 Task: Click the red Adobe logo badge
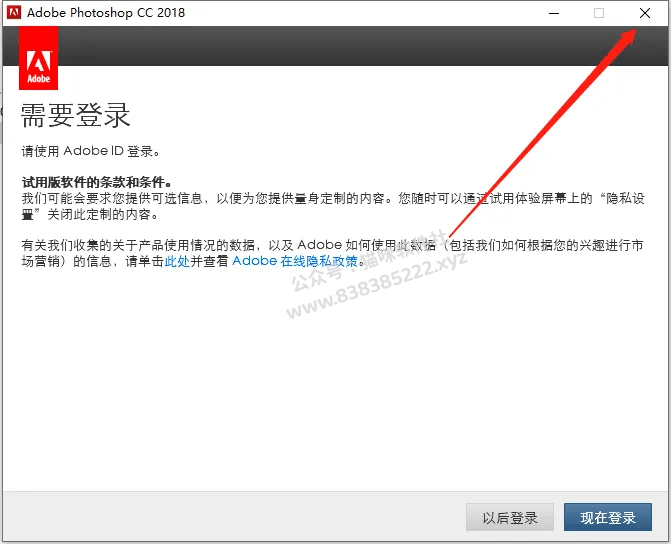[39, 58]
